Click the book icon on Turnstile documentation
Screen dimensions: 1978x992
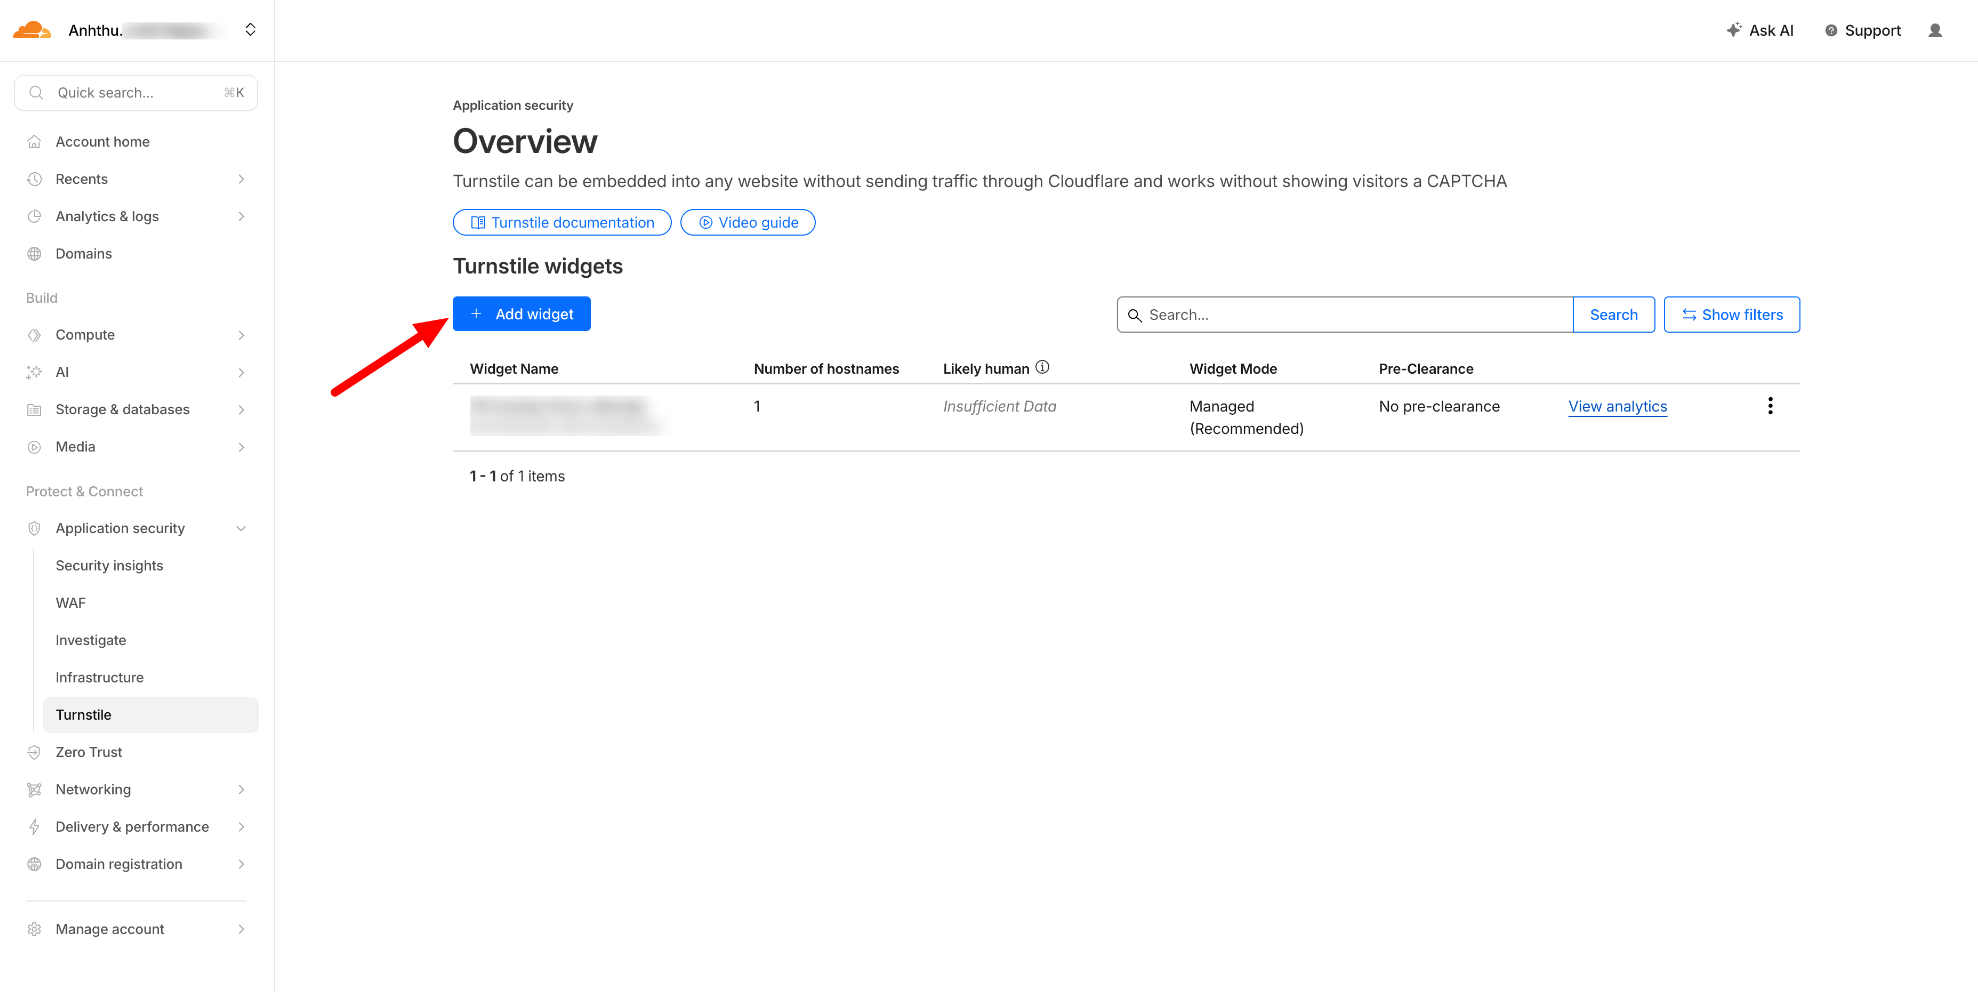click(x=478, y=222)
